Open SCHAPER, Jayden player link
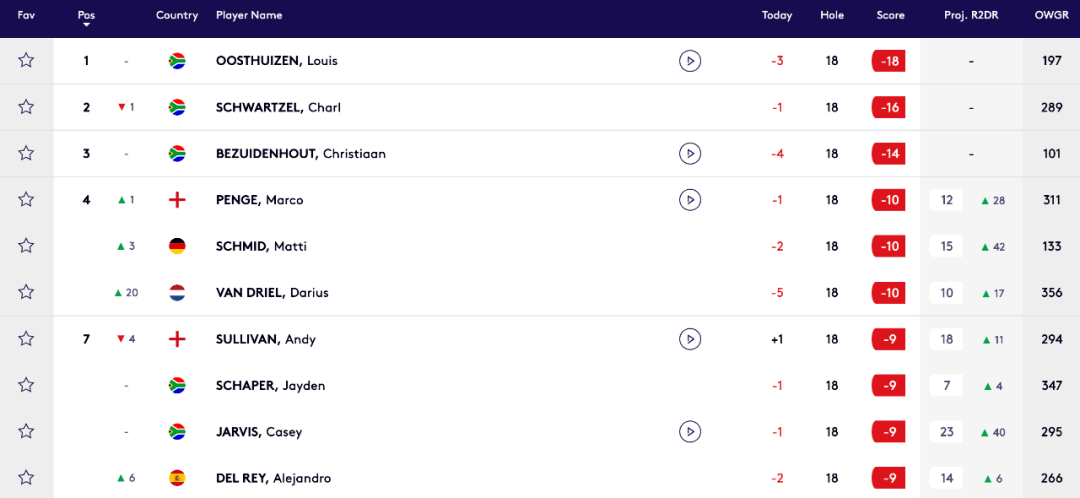Screen dimensions: 1080x498 (270, 386)
